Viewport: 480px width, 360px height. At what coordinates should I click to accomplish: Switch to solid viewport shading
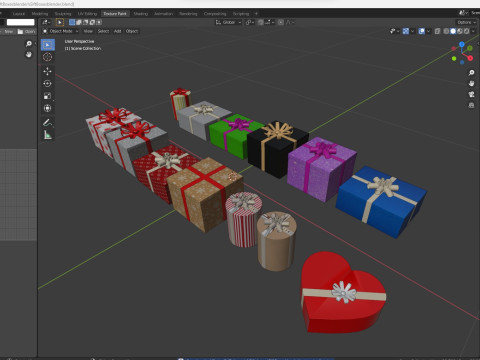pos(453,31)
